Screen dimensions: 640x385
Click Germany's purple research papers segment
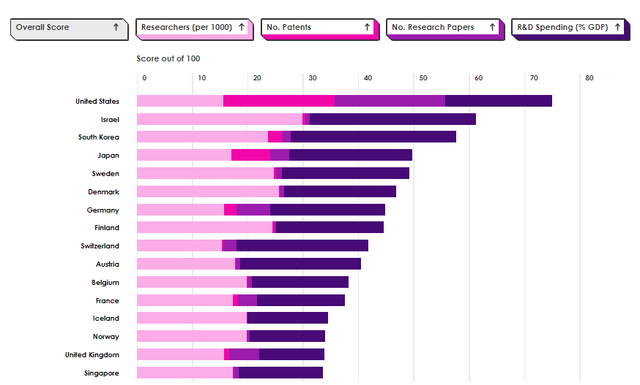253,210
